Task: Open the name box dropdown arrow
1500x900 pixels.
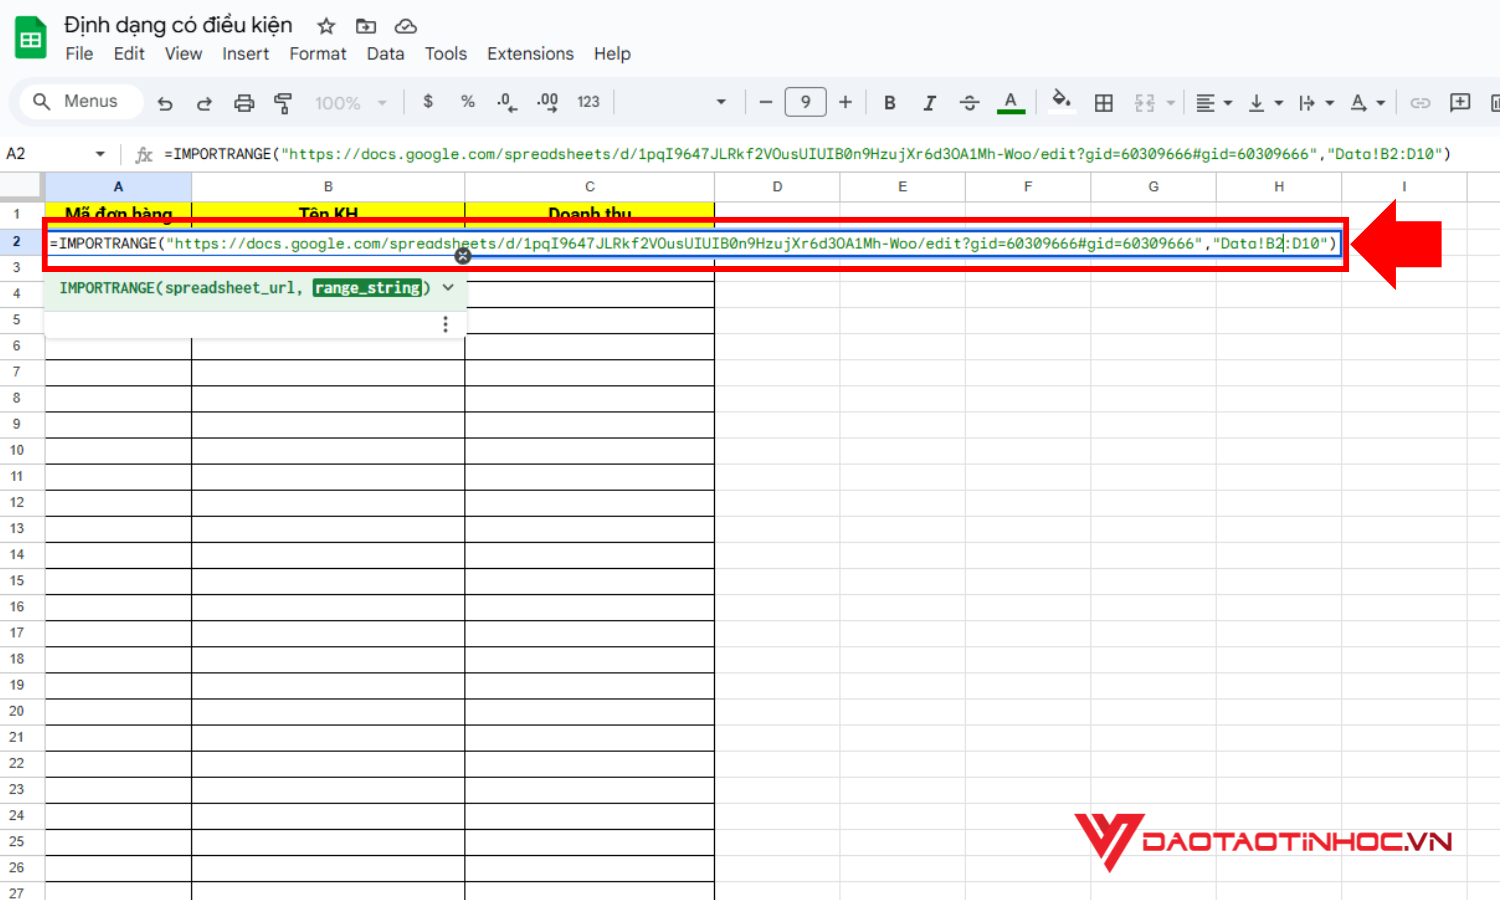Action: tap(100, 154)
